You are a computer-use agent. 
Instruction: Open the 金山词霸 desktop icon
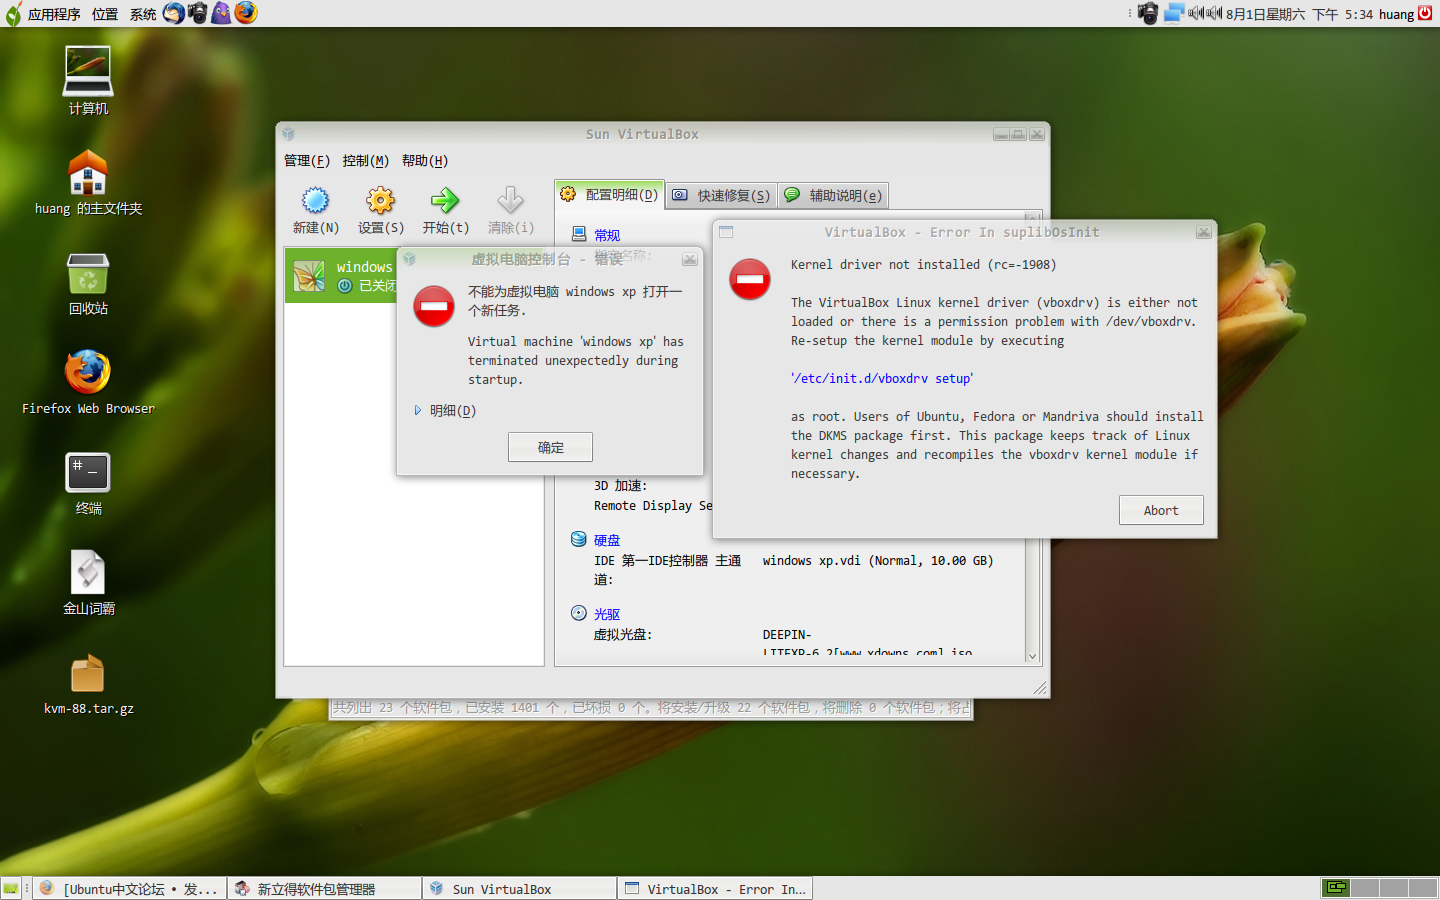[88, 573]
